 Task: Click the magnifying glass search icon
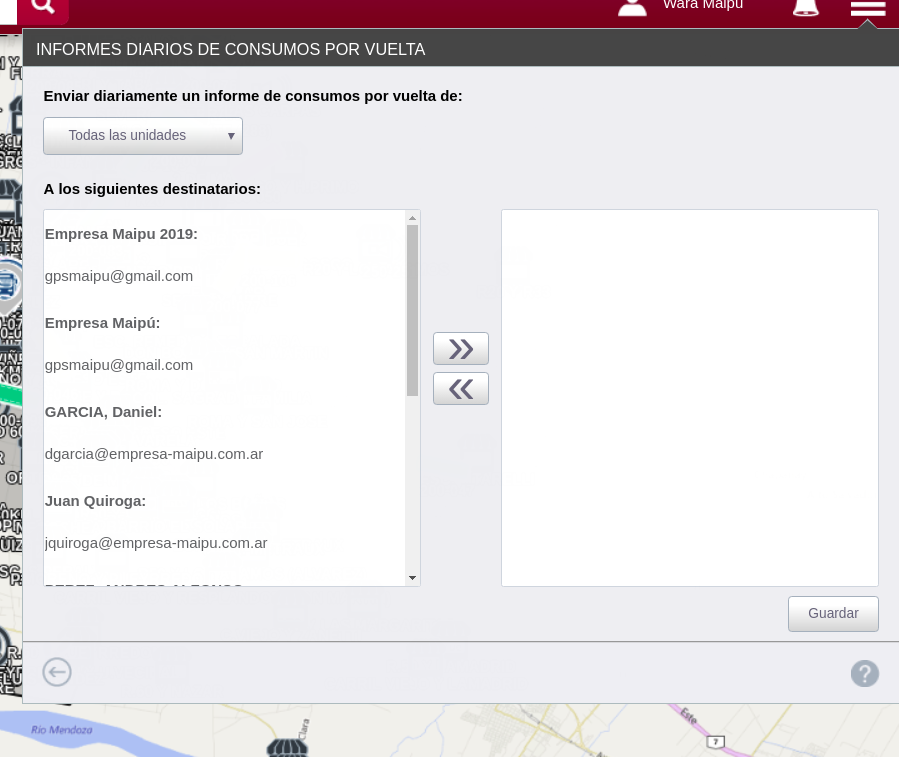43,7
